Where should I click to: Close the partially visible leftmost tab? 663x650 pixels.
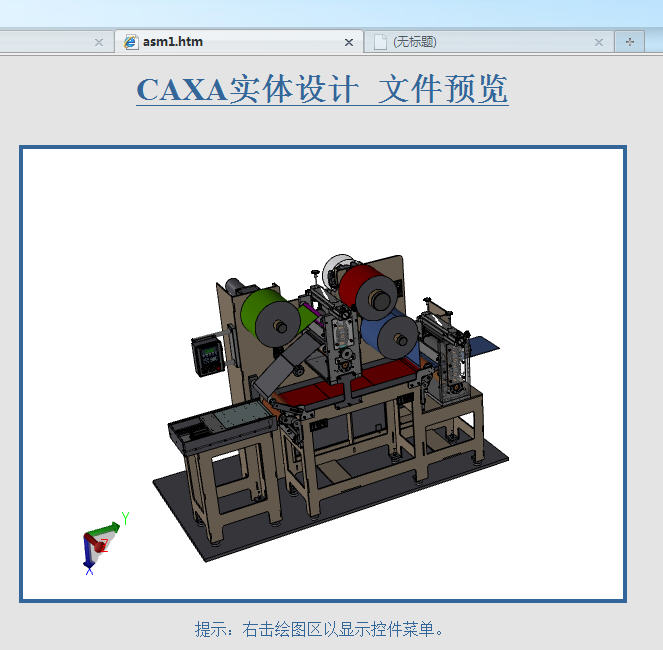pos(99,42)
